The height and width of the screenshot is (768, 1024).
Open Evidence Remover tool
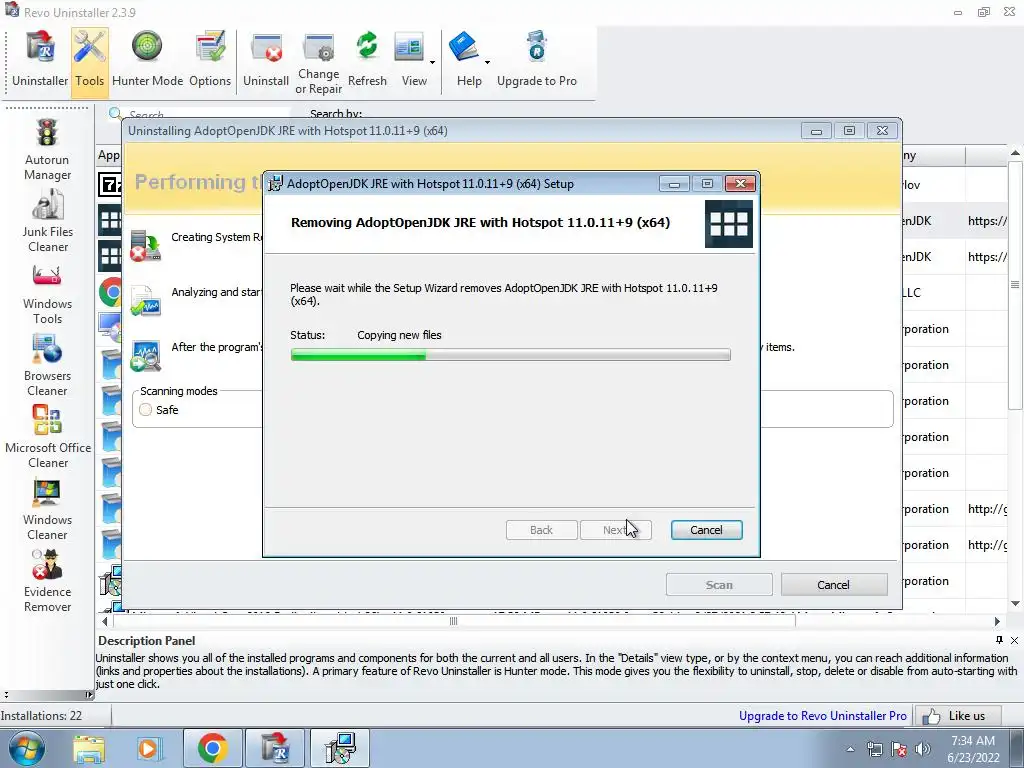[47, 581]
